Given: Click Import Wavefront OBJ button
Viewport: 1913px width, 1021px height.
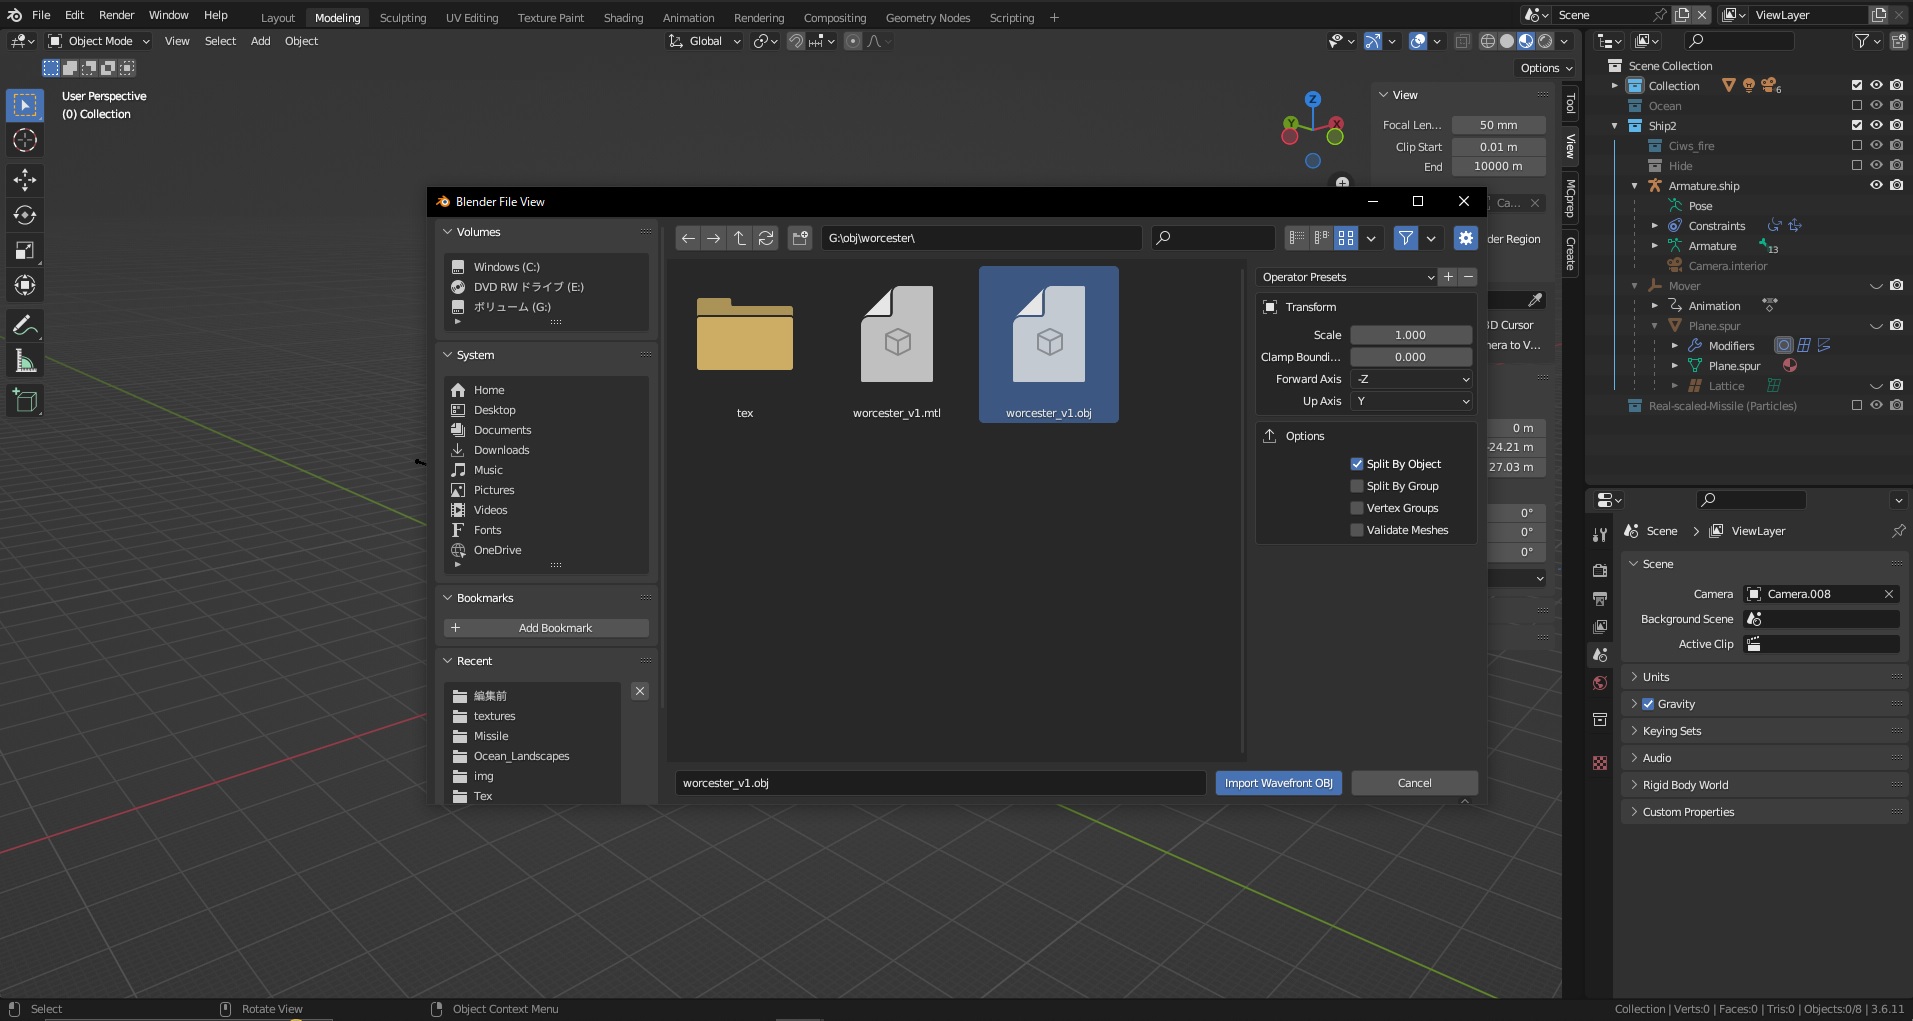Looking at the screenshot, I should point(1278,783).
